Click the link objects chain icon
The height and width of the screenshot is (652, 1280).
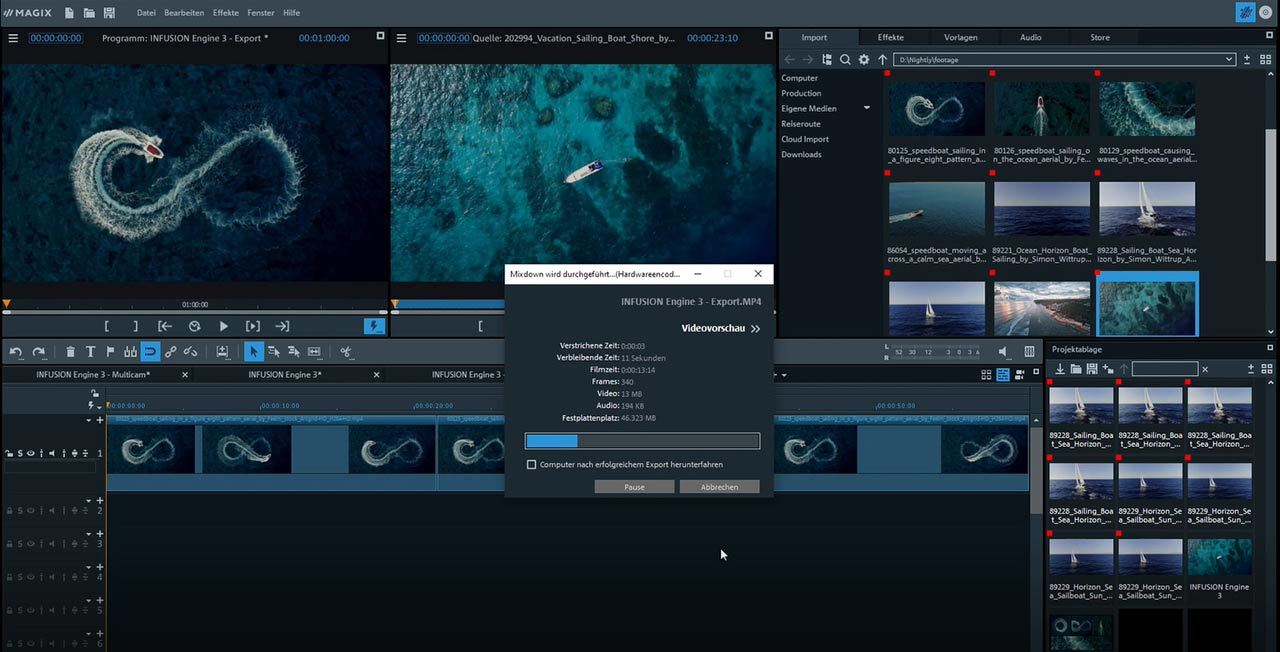point(171,352)
